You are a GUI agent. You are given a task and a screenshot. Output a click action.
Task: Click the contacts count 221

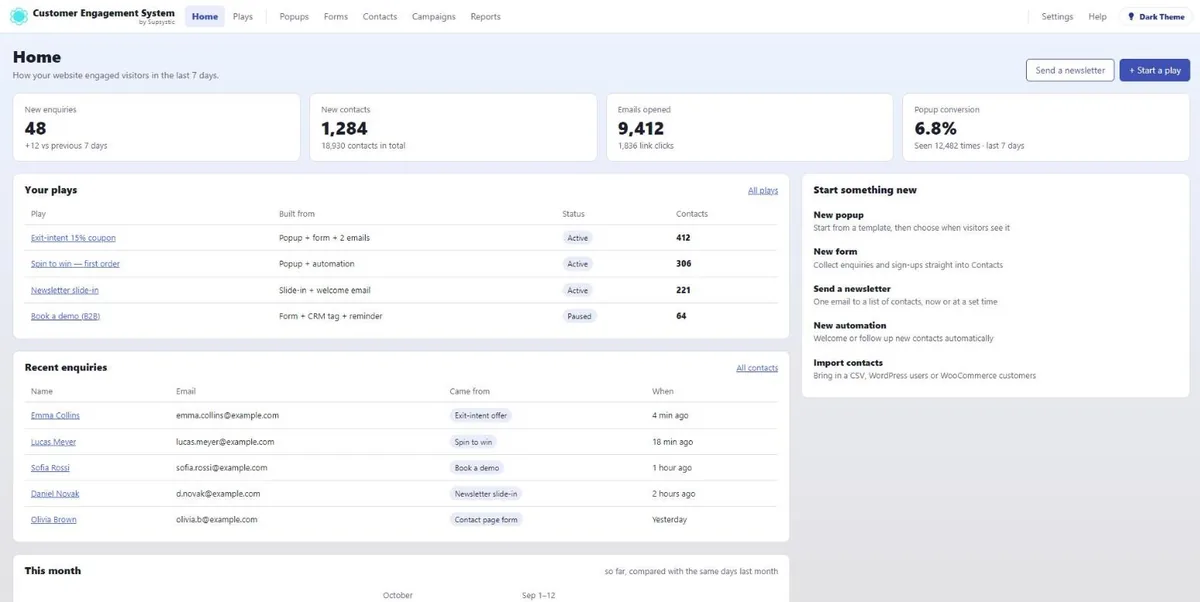pos(683,290)
